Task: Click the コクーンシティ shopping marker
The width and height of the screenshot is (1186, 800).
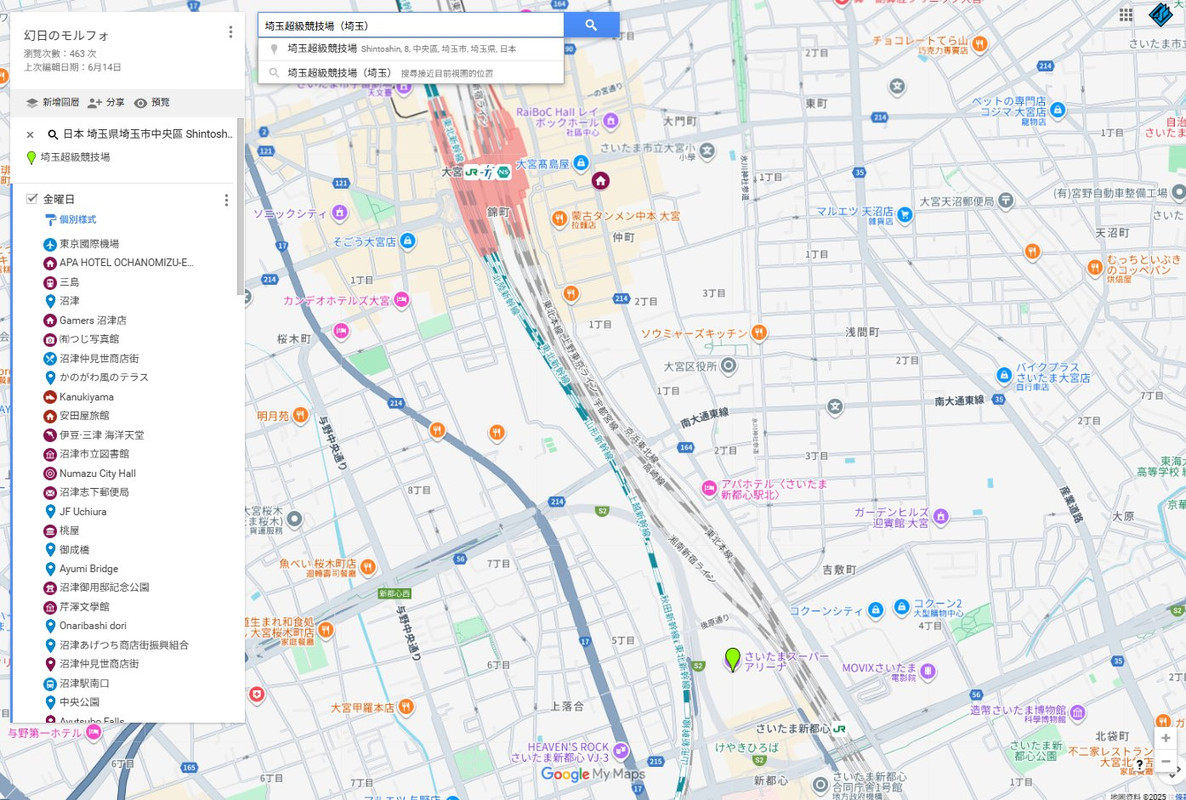Action: tap(875, 609)
